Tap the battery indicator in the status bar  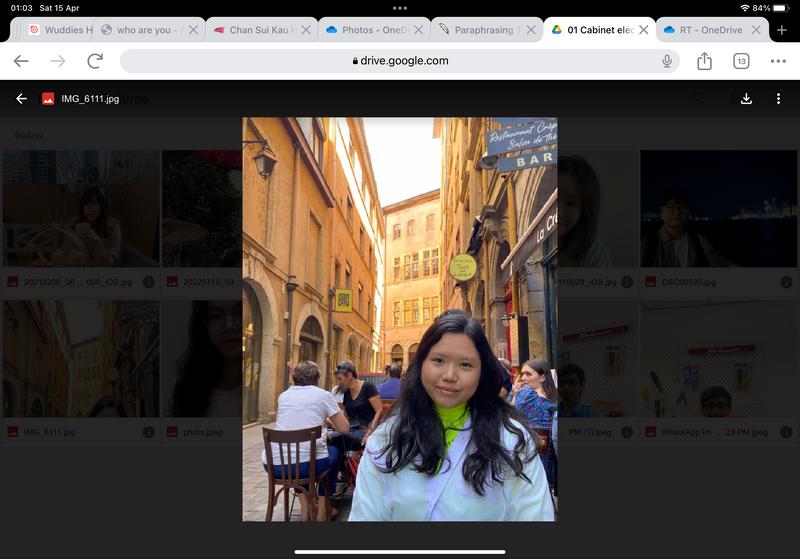pos(782,8)
